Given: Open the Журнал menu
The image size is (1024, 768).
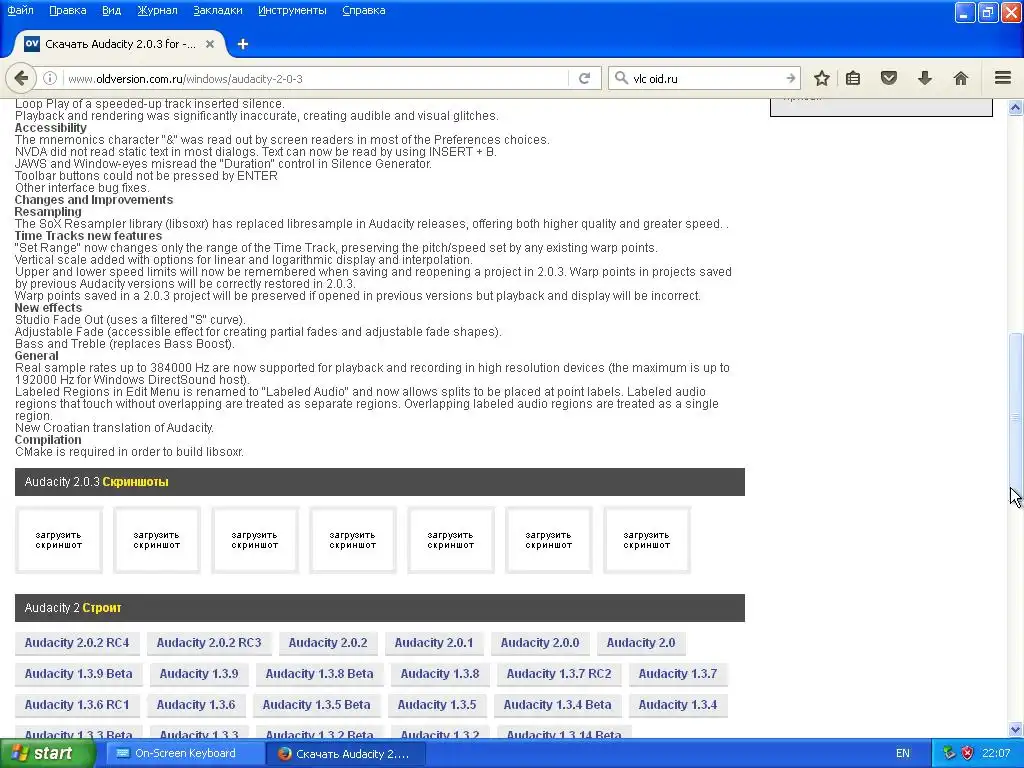Looking at the screenshot, I should pyautogui.click(x=157, y=10).
